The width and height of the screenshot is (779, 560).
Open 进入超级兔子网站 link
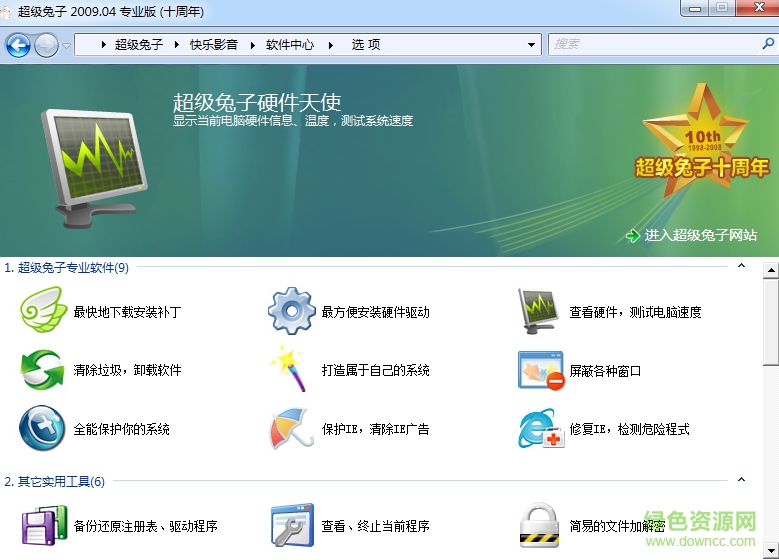tap(701, 235)
